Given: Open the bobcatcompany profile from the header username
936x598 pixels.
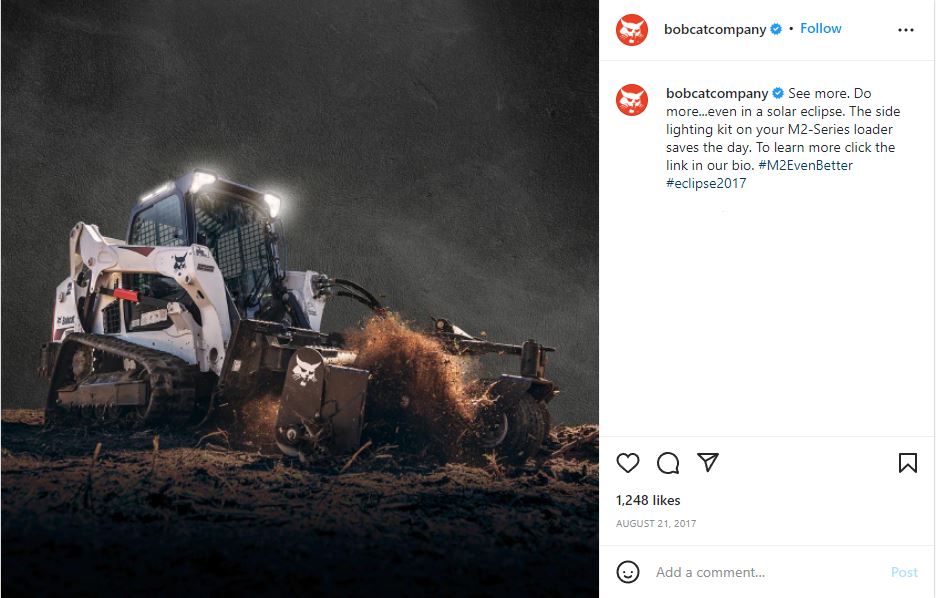Looking at the screenshot, I should (715, 29).
